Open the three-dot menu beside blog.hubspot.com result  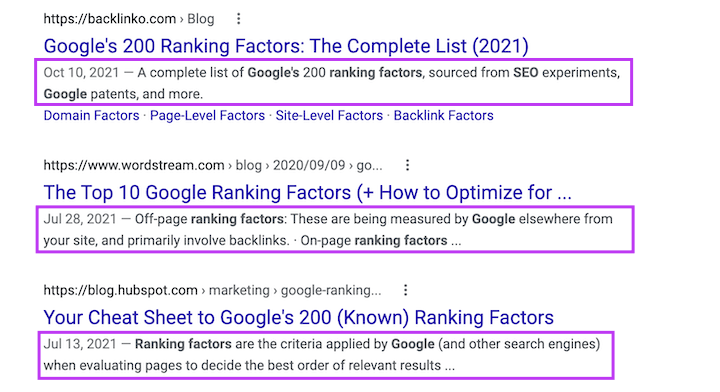point(405,290)
